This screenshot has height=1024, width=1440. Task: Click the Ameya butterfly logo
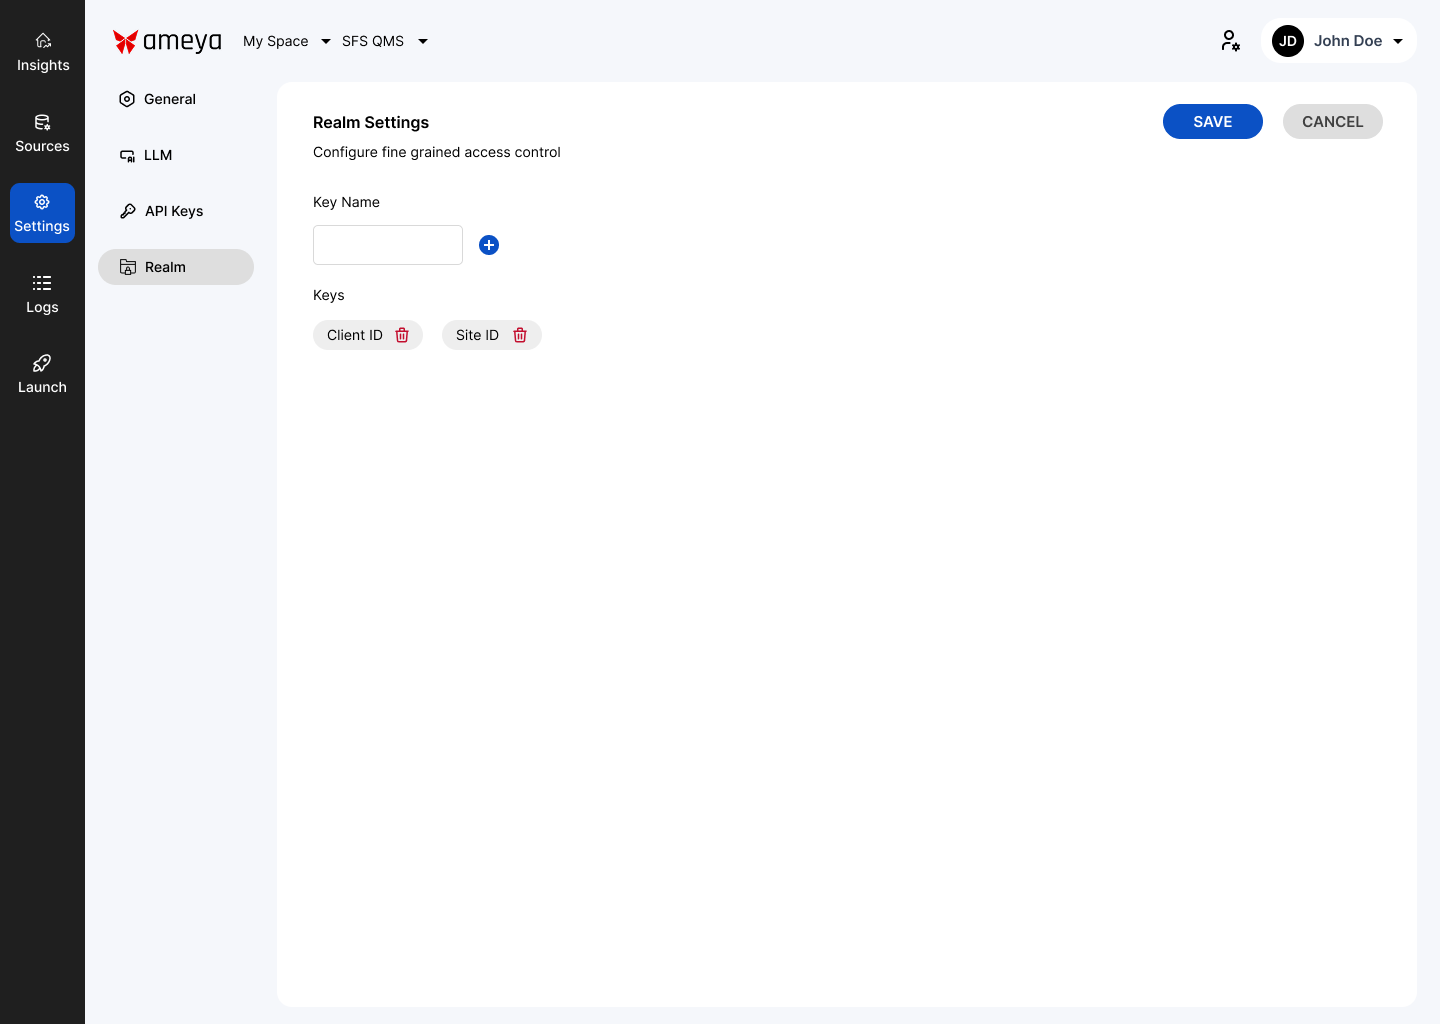click(126, 41)
